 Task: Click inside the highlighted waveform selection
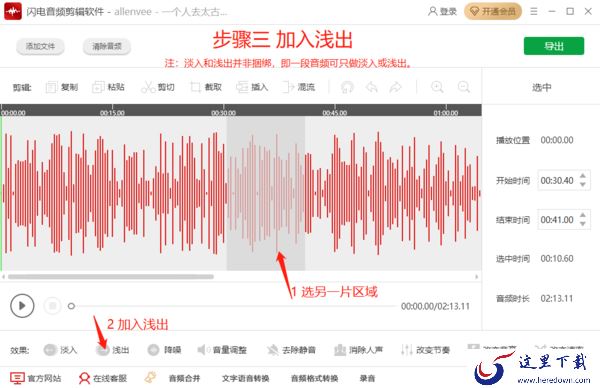[266, 193]
